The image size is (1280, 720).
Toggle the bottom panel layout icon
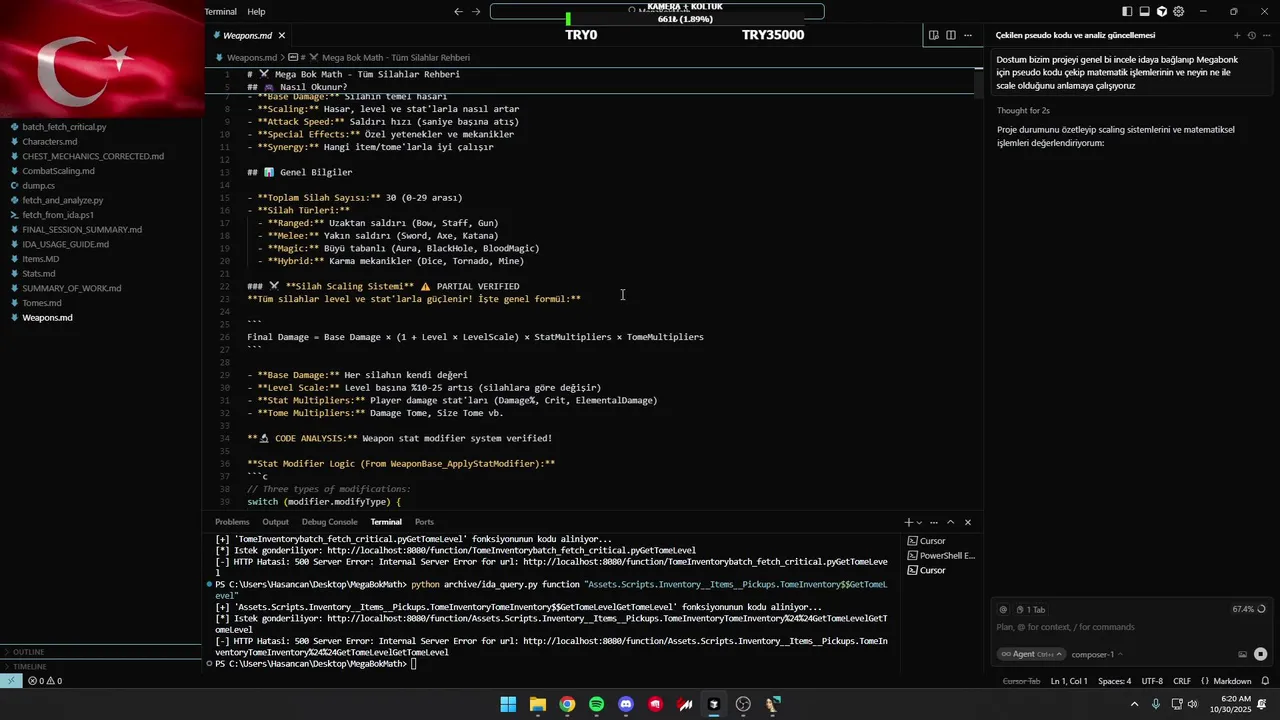click(x=1145, y=12)
